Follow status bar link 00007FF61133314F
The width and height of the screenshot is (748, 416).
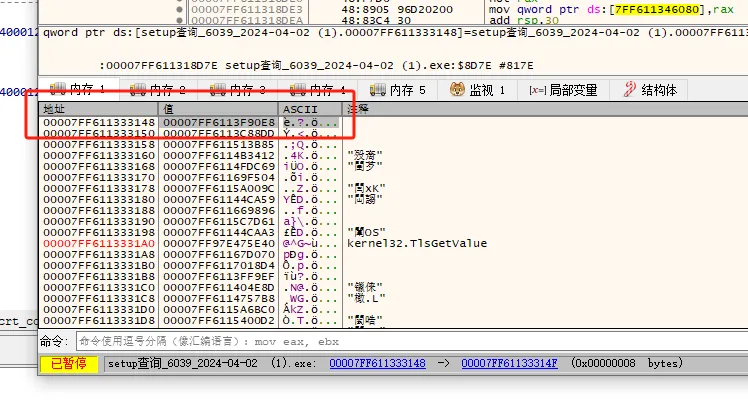click(x=509, y=364)
